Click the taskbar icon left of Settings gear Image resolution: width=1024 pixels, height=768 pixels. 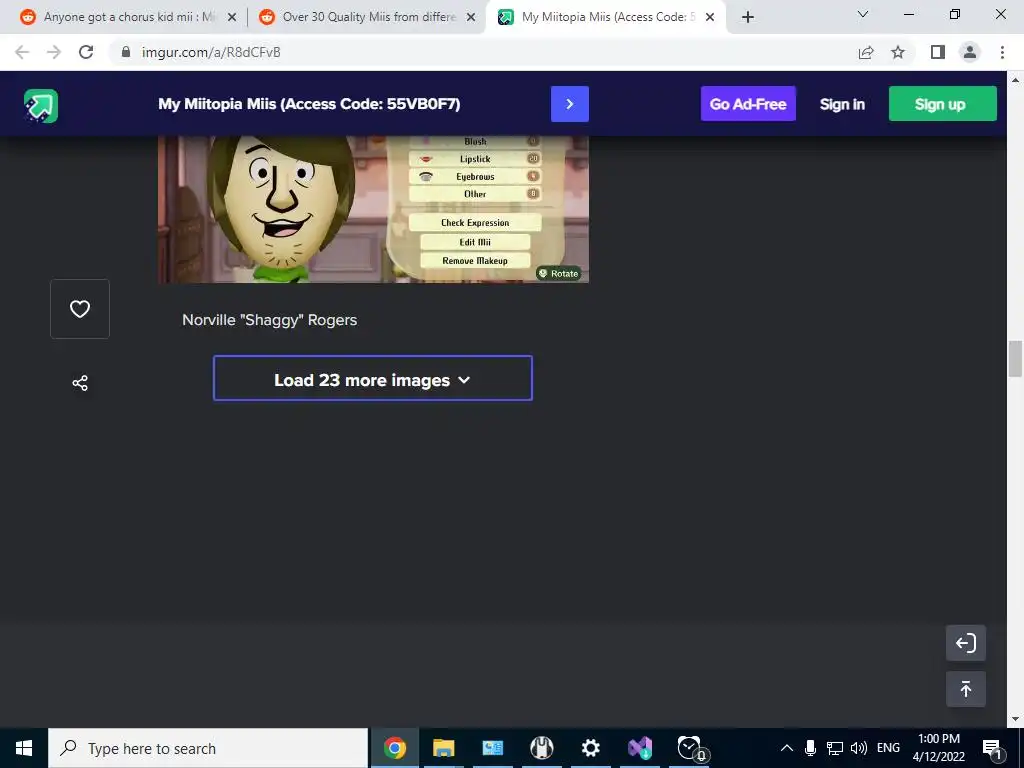pyautogui.click(x=541, y=748)
